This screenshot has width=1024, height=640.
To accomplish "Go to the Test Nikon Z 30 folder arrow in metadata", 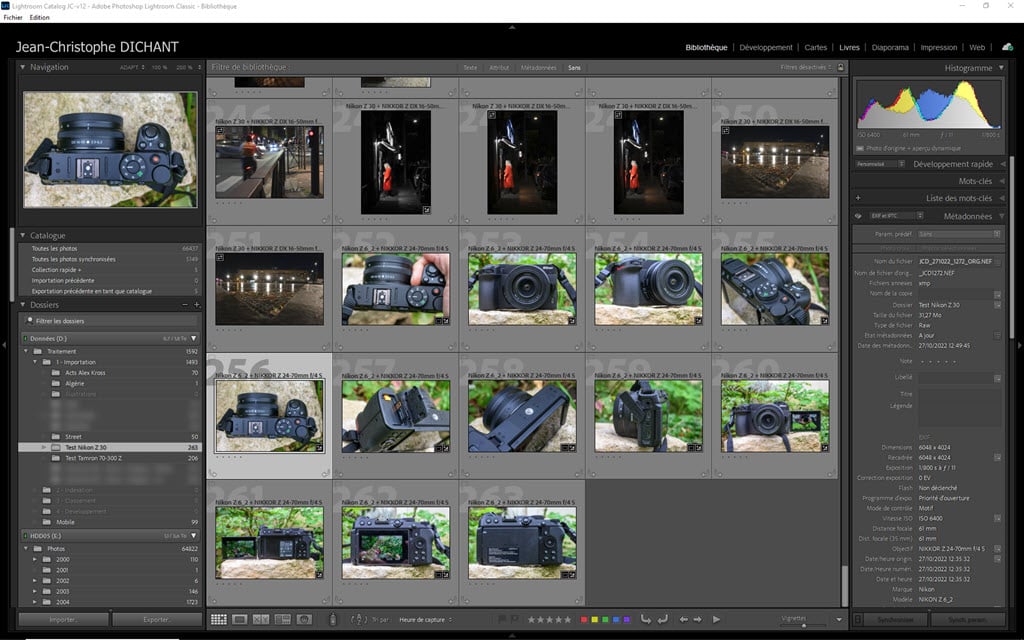I will tap(997, 305).
